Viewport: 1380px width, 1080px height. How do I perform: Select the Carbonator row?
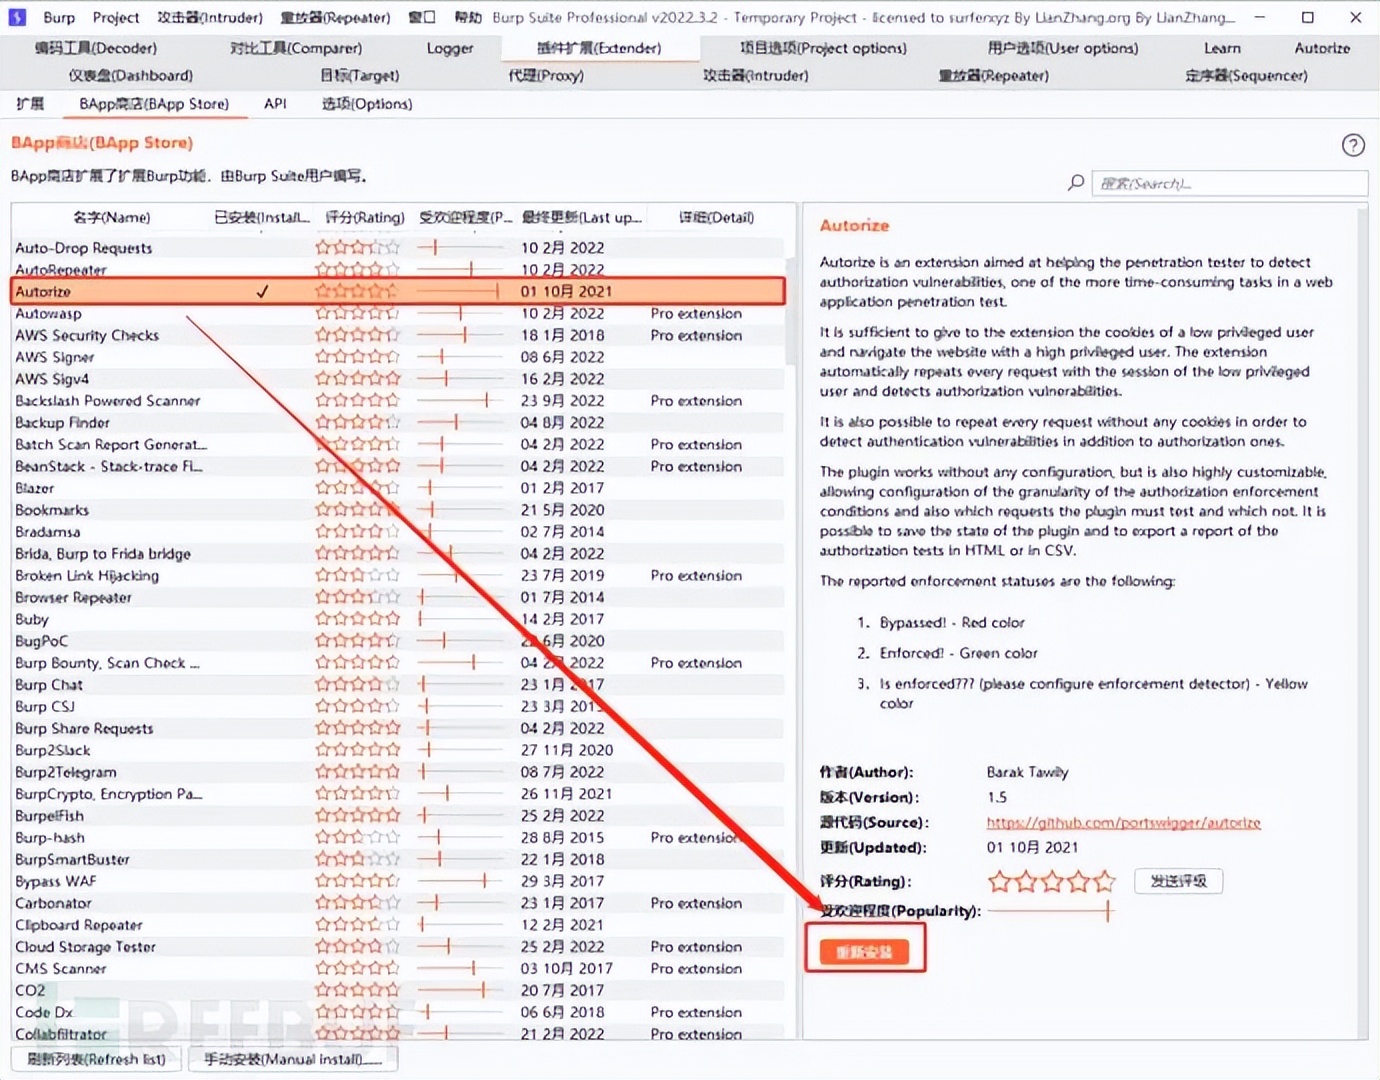398,903
